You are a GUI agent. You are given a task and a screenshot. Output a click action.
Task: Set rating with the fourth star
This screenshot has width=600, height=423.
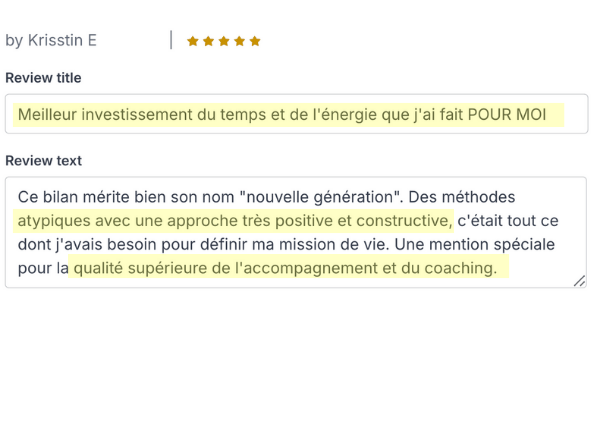click(x=239, y=41)
